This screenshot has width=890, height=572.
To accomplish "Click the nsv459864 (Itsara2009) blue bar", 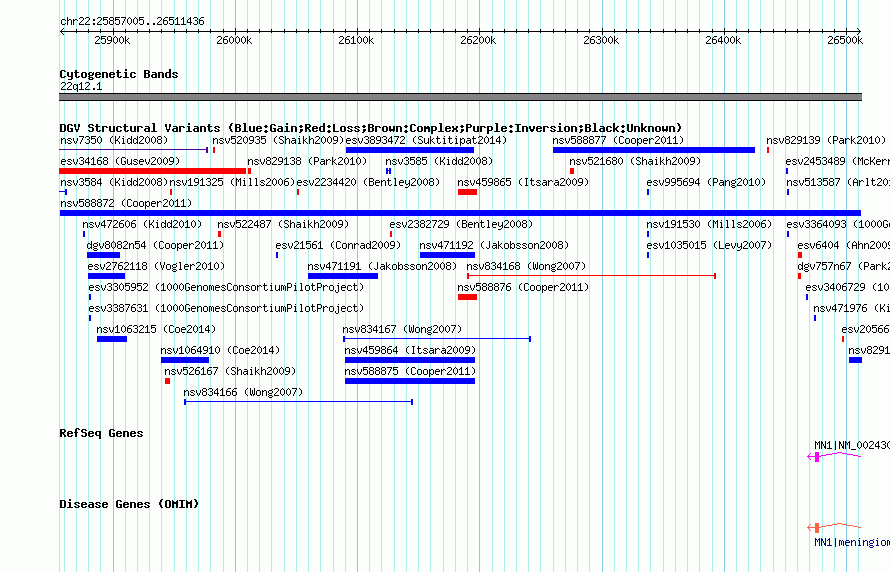I will (x=410, y=360).
